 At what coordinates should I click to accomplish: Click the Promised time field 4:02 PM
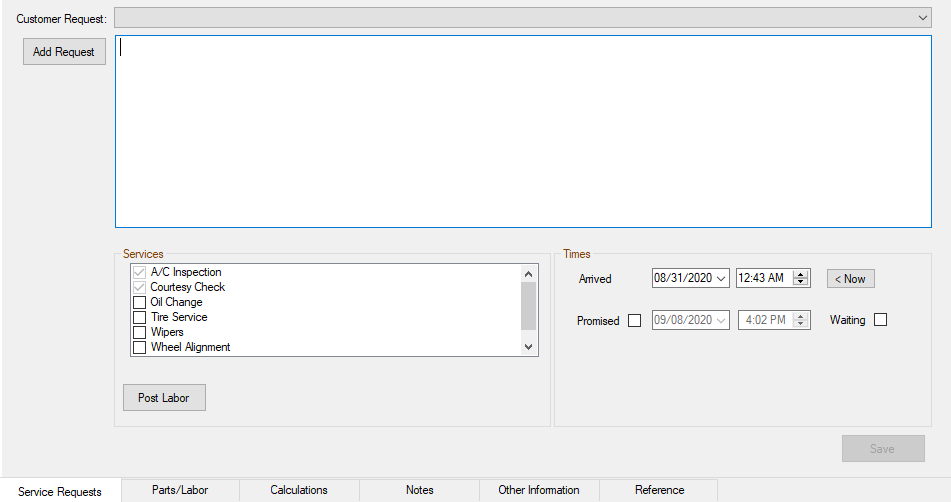pyautogui.click(x=766, y=320)
